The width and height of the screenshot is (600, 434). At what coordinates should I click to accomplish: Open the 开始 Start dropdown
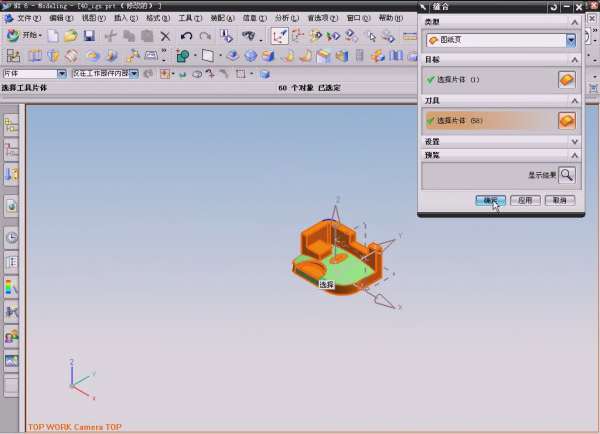coord(24,36)
